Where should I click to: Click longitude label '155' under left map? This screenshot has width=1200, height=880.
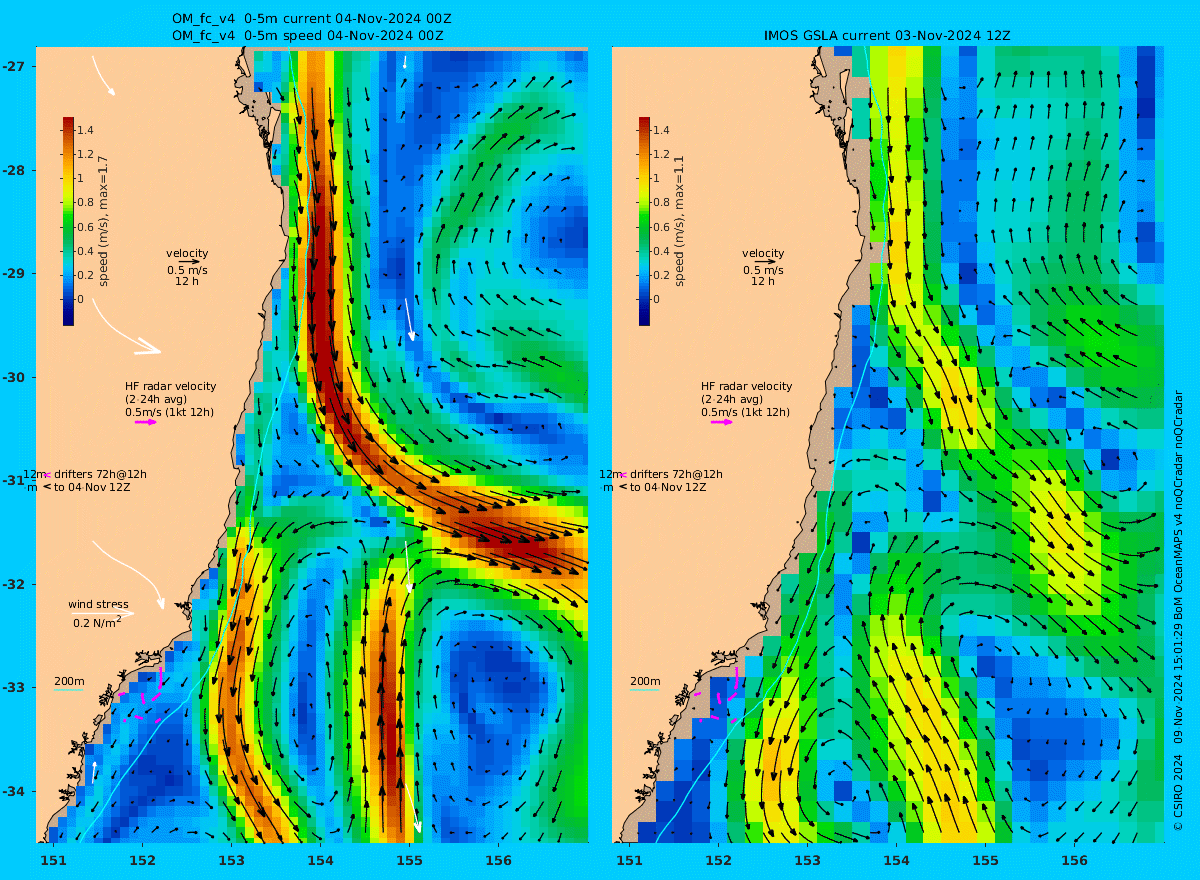tap(409, 860)
